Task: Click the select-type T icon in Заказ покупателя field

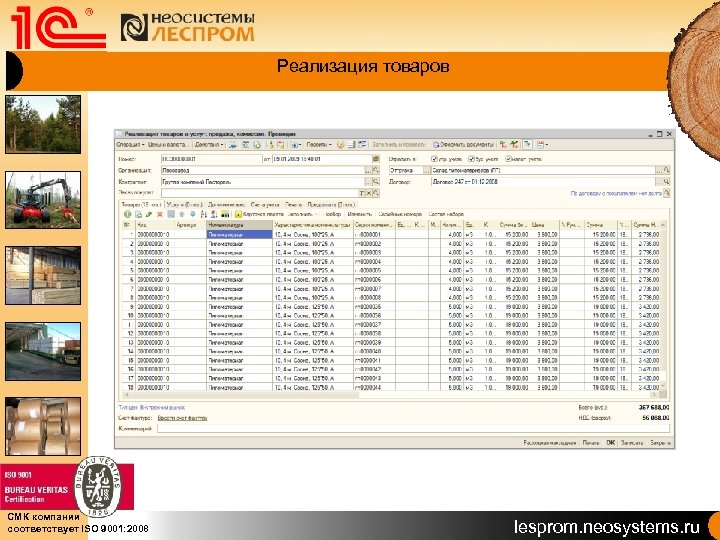Action: click(x=362, y=193)
